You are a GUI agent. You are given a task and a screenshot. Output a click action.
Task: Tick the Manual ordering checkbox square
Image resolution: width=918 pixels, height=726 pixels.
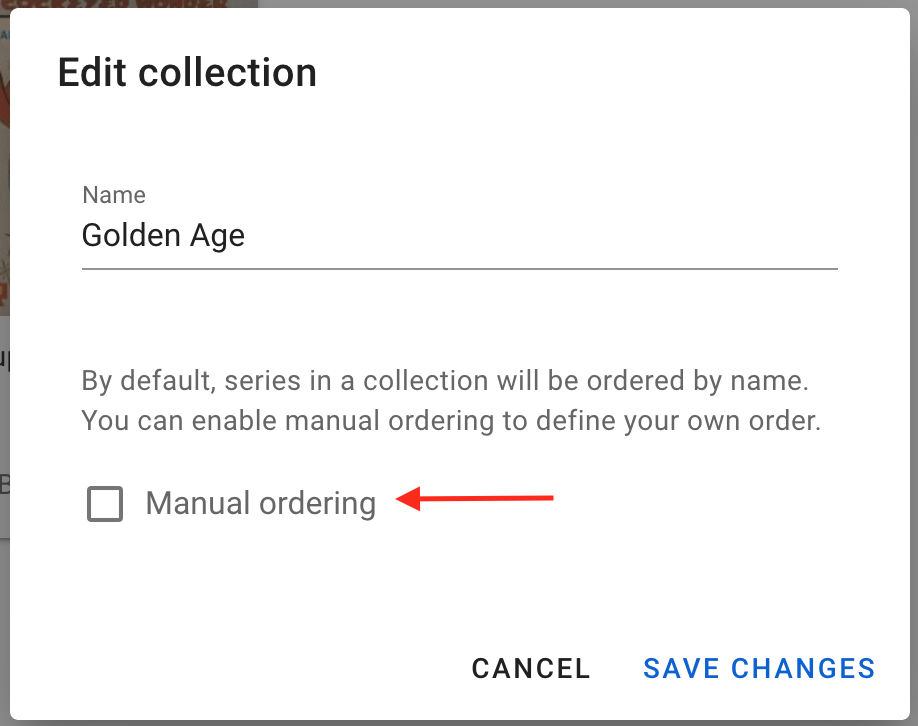[x=105, y=504]
